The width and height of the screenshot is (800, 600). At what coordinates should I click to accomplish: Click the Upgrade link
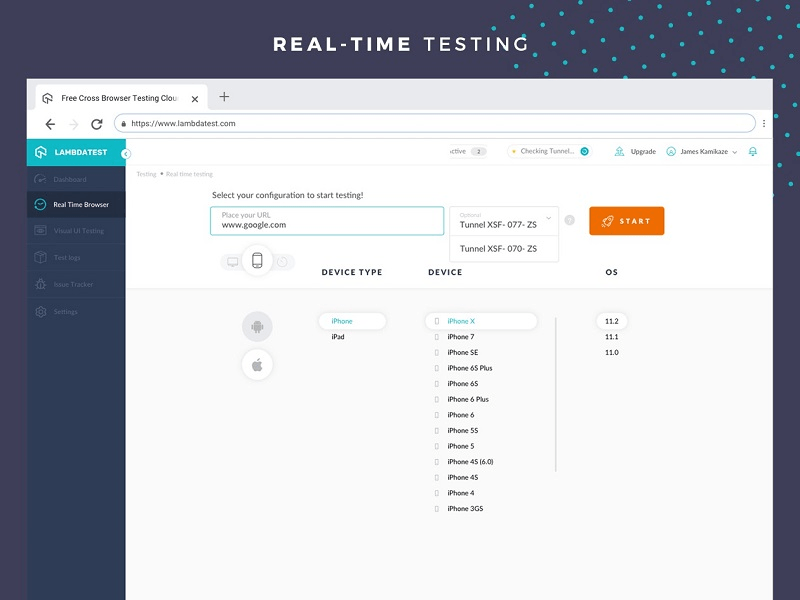pyautogui.click(x=636, y=152)
